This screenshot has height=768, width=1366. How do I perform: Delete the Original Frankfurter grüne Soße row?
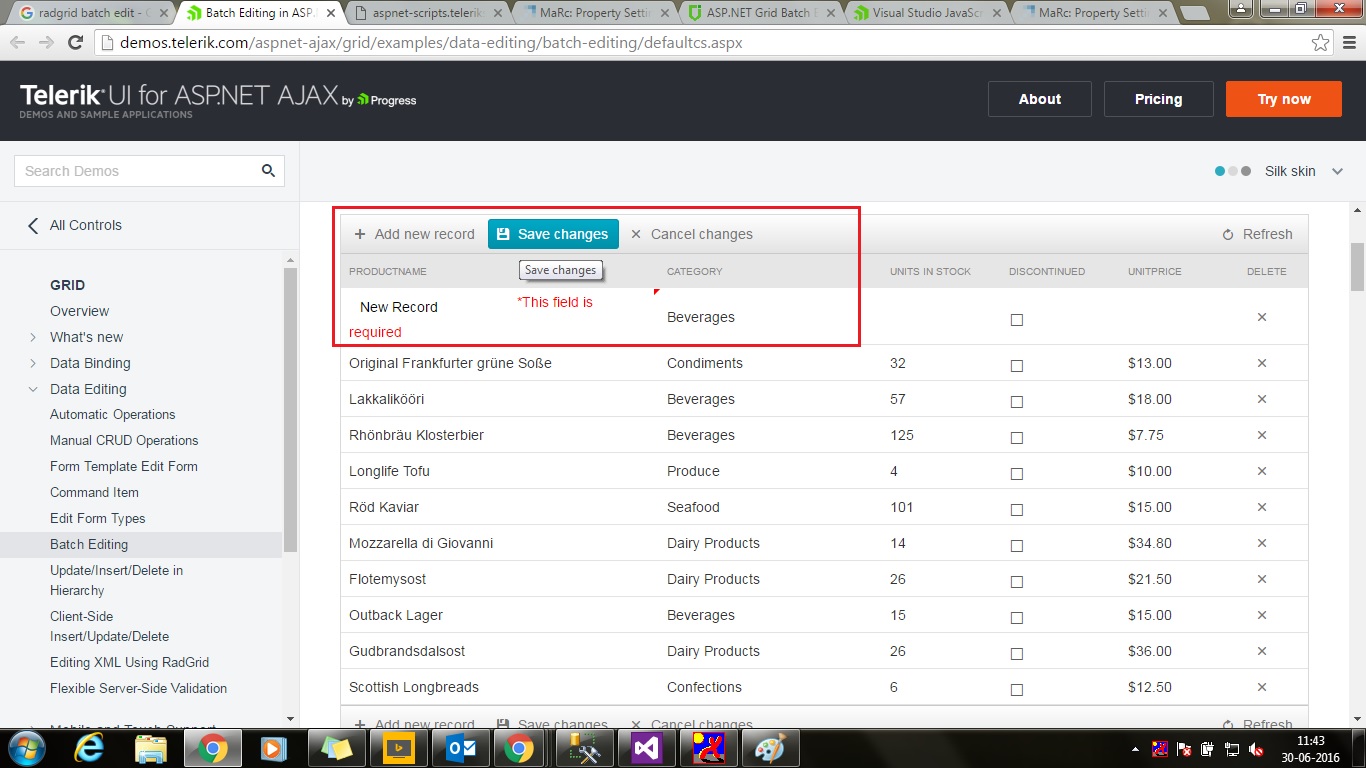(x=1262, y=363)
